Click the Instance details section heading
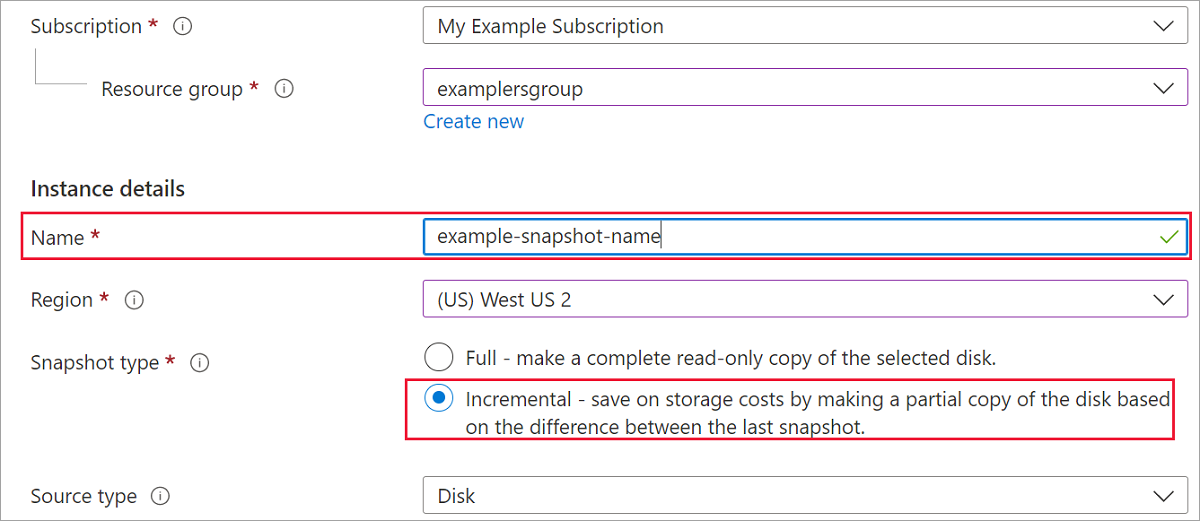This screenshot has height=521, width=1200. coord(108,188)
